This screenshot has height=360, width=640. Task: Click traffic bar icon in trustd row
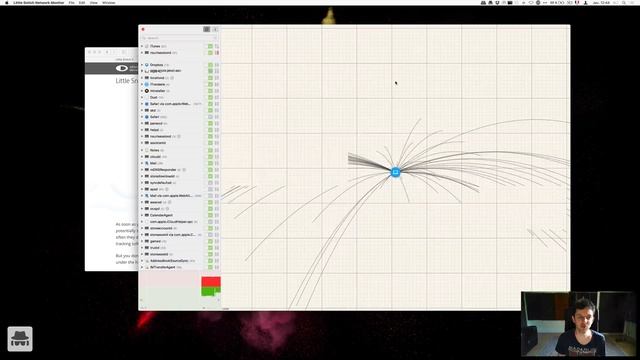[217, 248]
